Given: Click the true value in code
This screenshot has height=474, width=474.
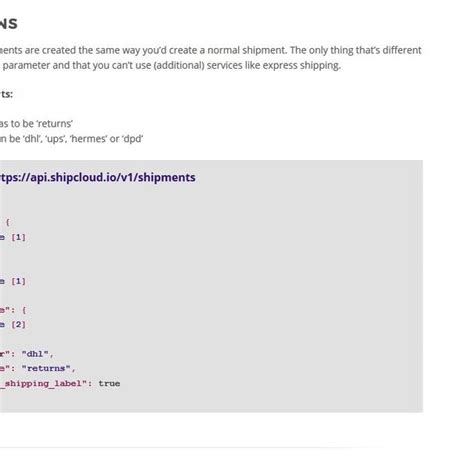Looking at the screenshot, I should click(109, 383).
